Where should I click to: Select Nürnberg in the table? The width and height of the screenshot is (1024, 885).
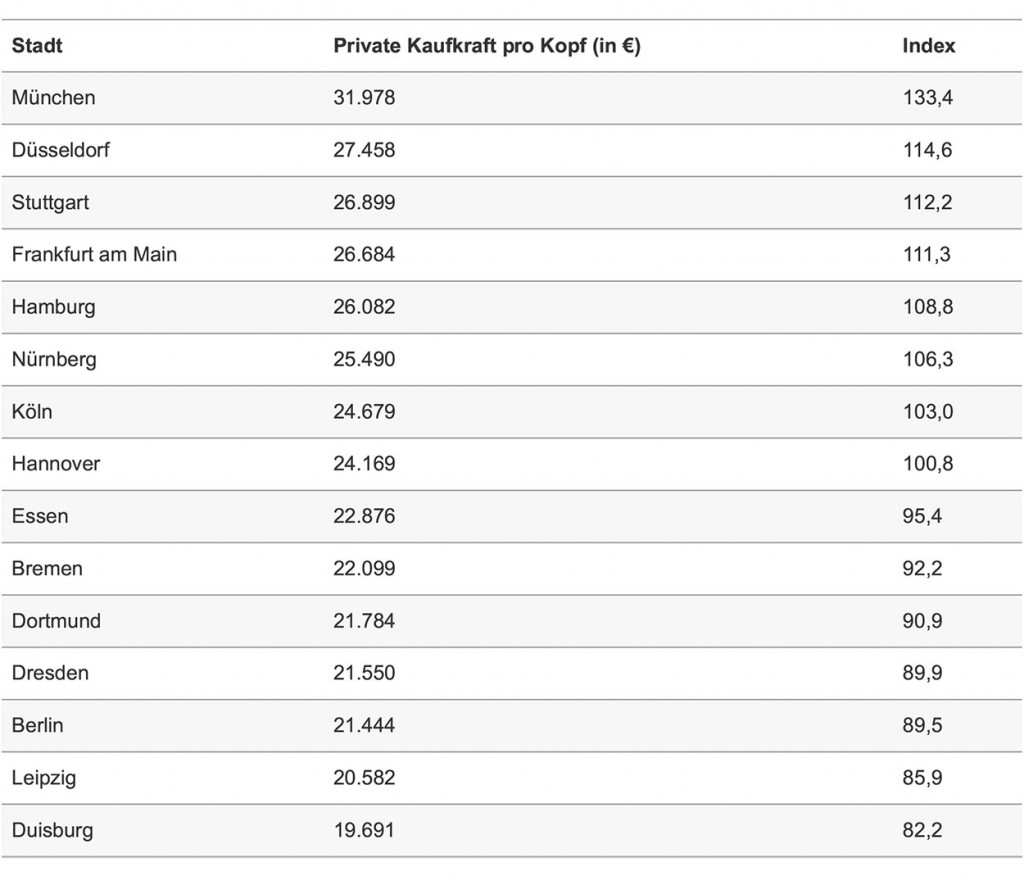[54, 359]
